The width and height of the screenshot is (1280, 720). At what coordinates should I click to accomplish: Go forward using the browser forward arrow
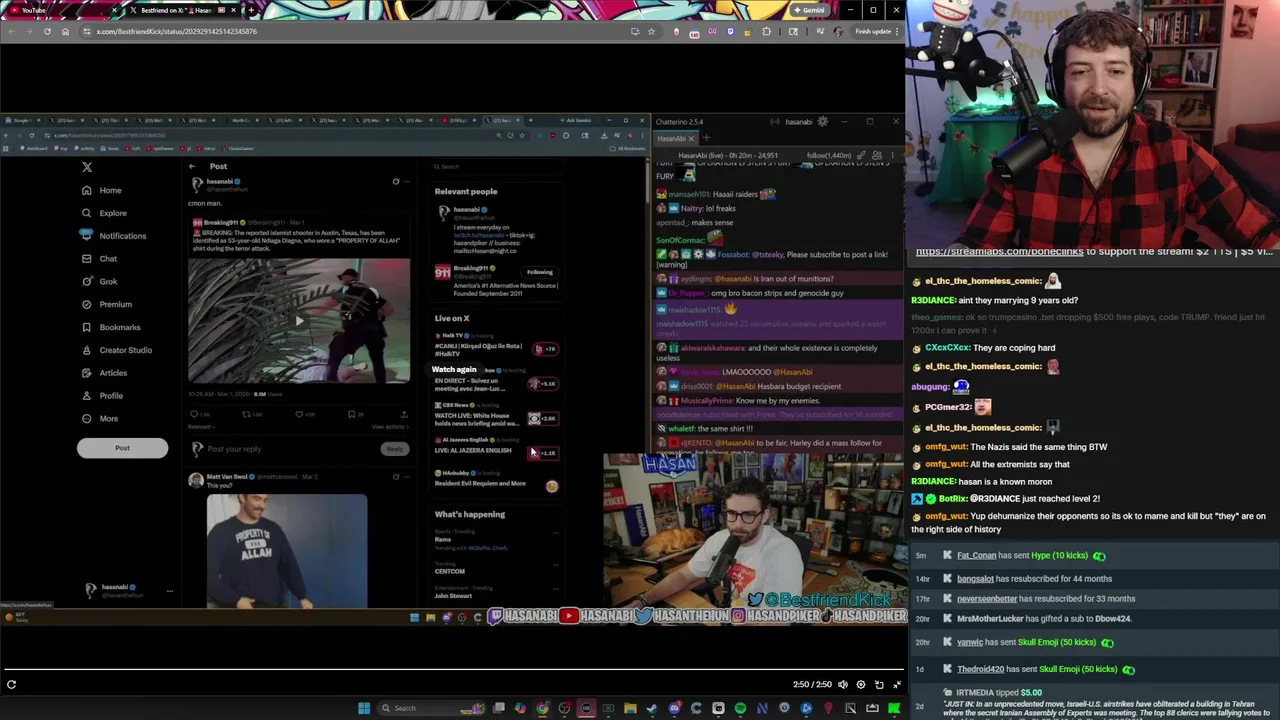coord(29,31)
